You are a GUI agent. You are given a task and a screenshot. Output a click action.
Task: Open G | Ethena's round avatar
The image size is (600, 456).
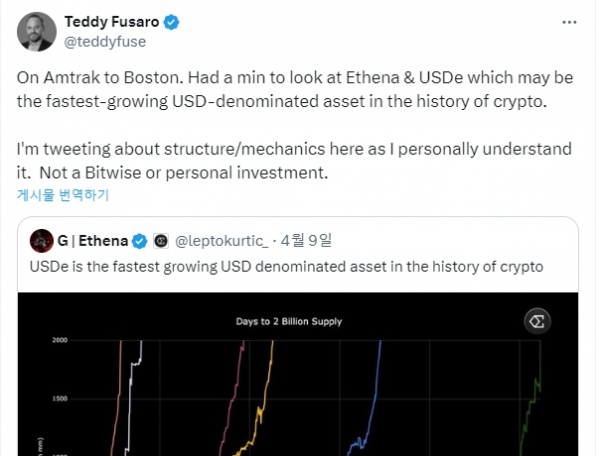41,241
